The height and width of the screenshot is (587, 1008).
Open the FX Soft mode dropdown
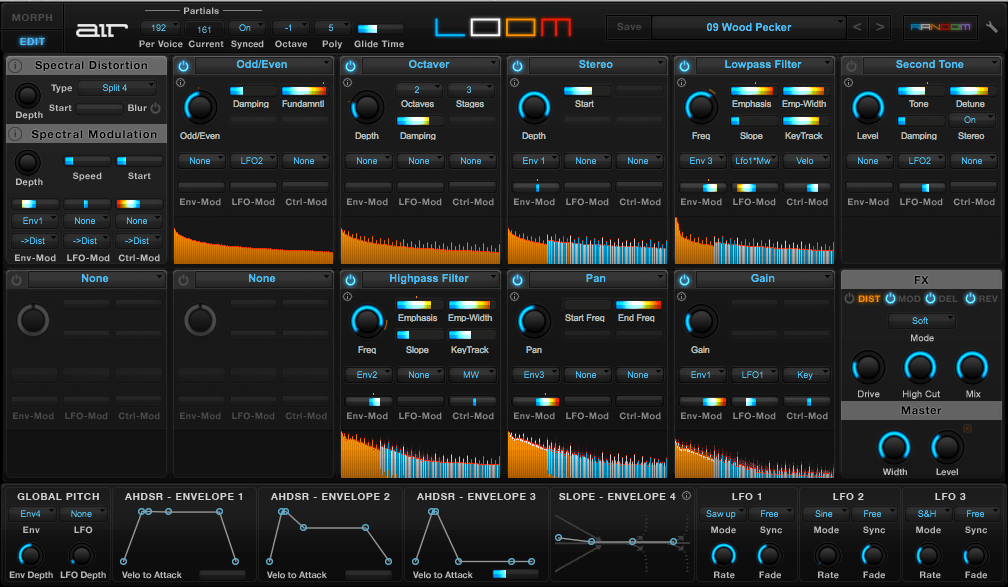922,320
